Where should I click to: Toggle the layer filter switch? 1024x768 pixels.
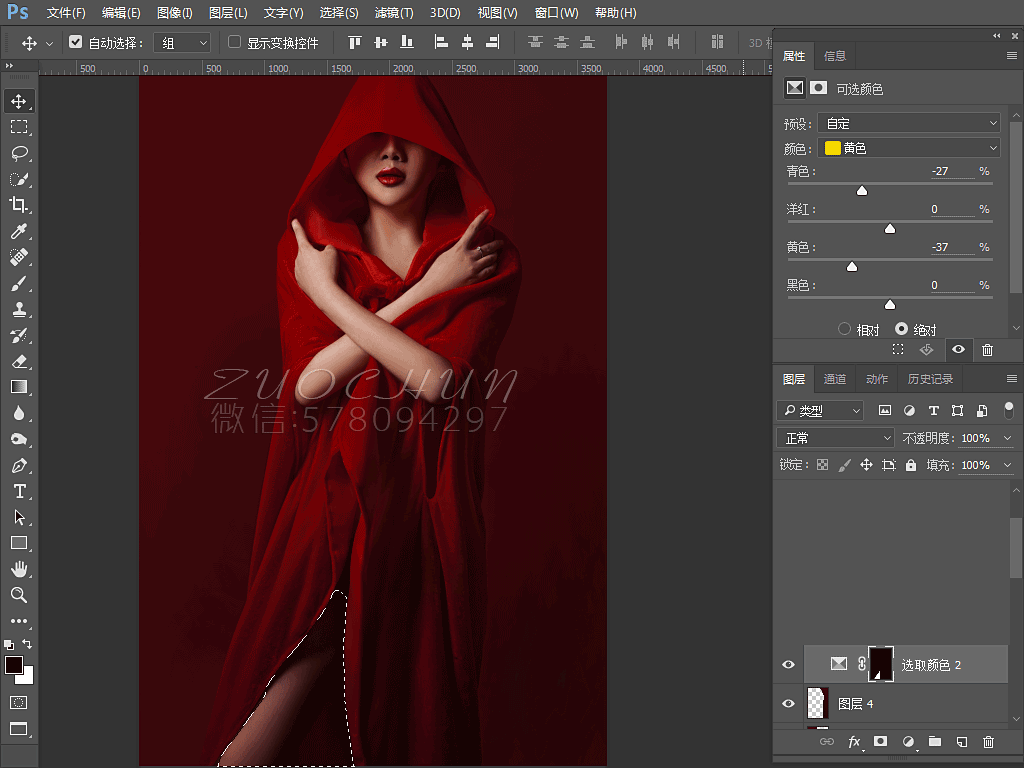pos(1008,410)
